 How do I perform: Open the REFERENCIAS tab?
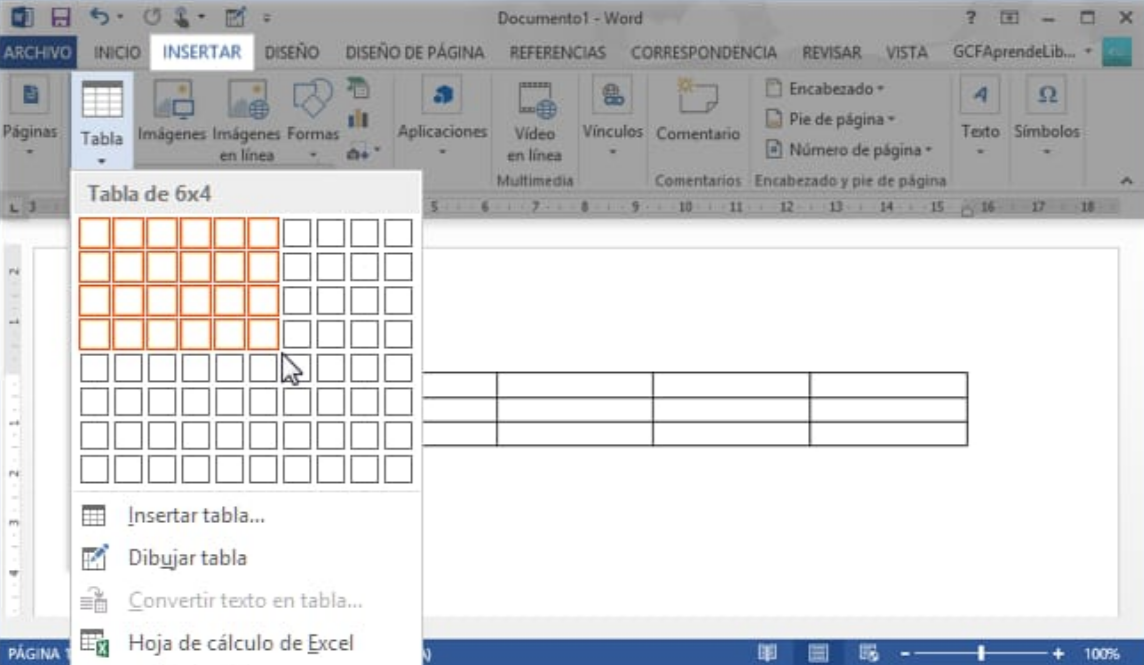click(557, 52)
